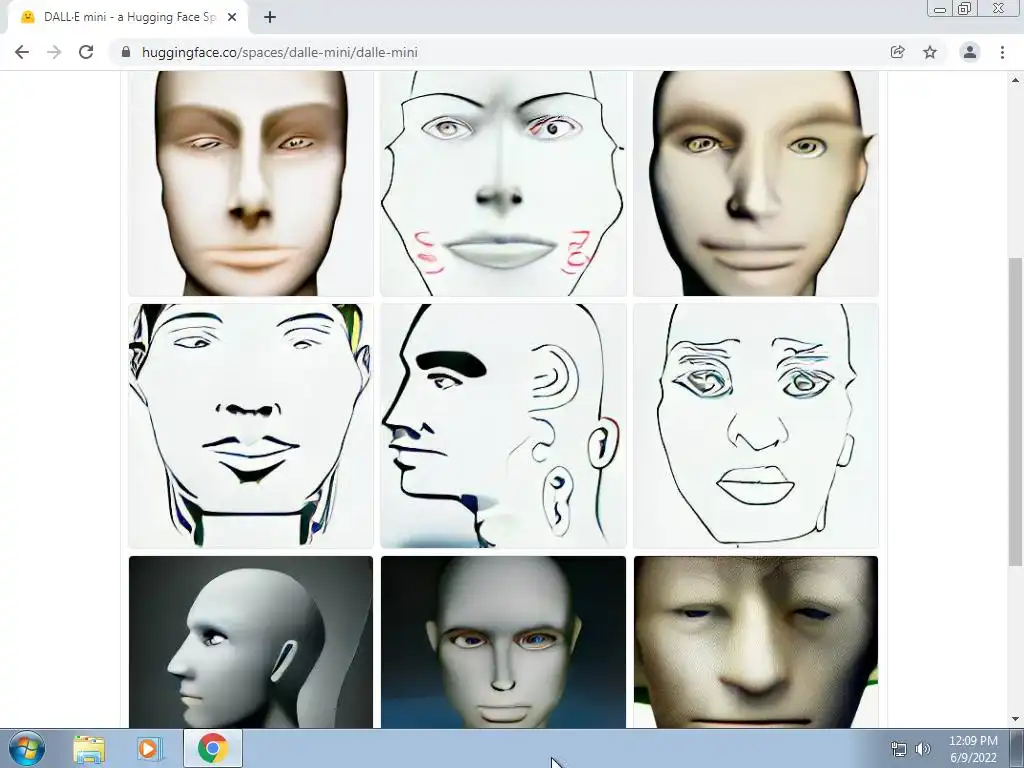Image resolution: width=1024 pixels, height=768 pixels.
Task: Open the dark-shadowed green-eyed face image
Action: click(756, 184)
